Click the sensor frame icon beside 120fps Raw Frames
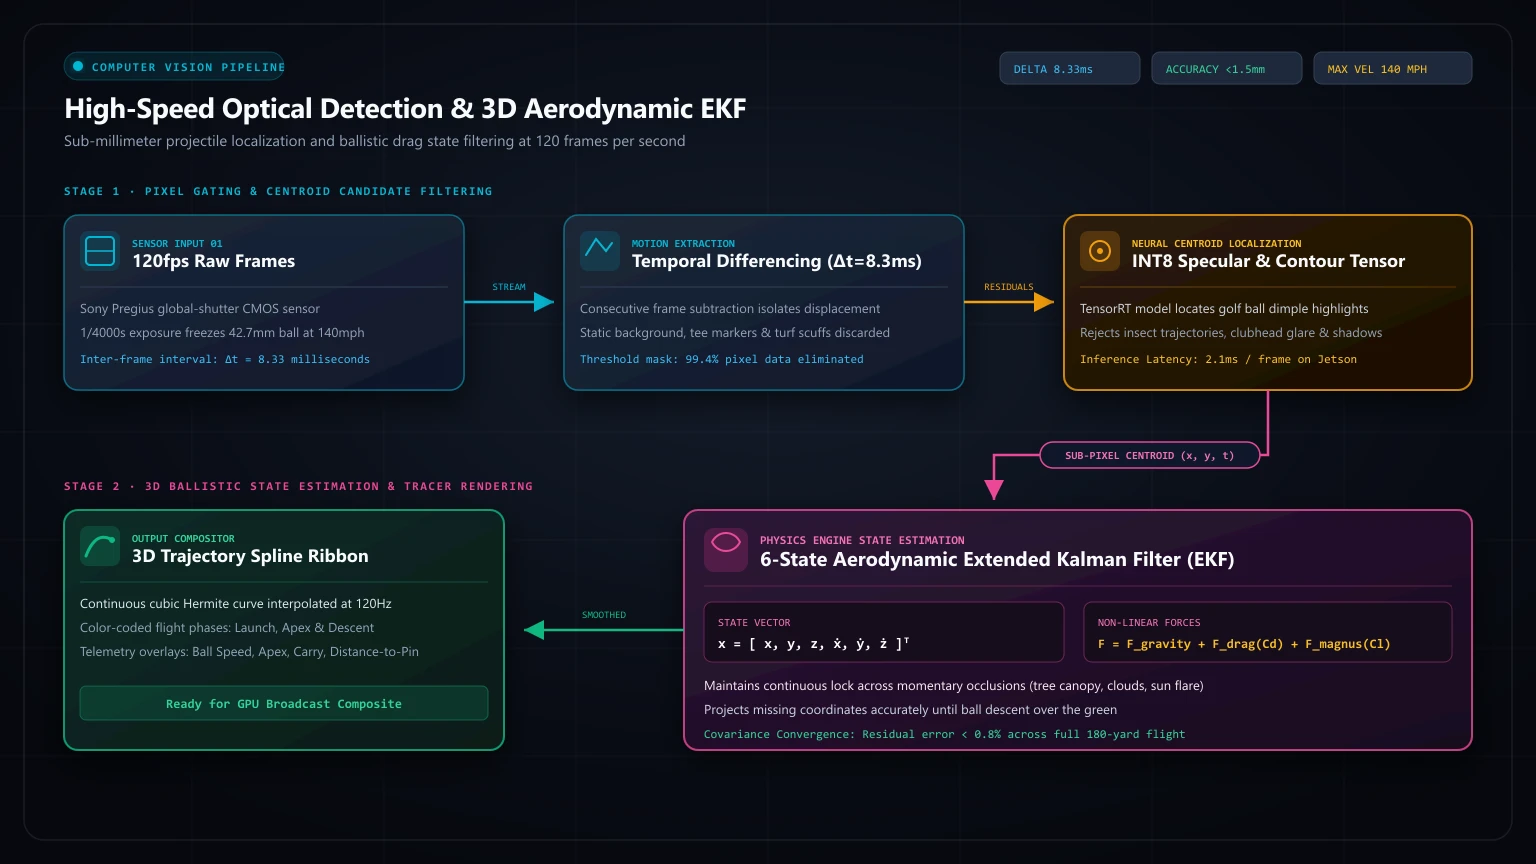The height and width of the screenshot is (864, 1536). (x=100, y=251)
